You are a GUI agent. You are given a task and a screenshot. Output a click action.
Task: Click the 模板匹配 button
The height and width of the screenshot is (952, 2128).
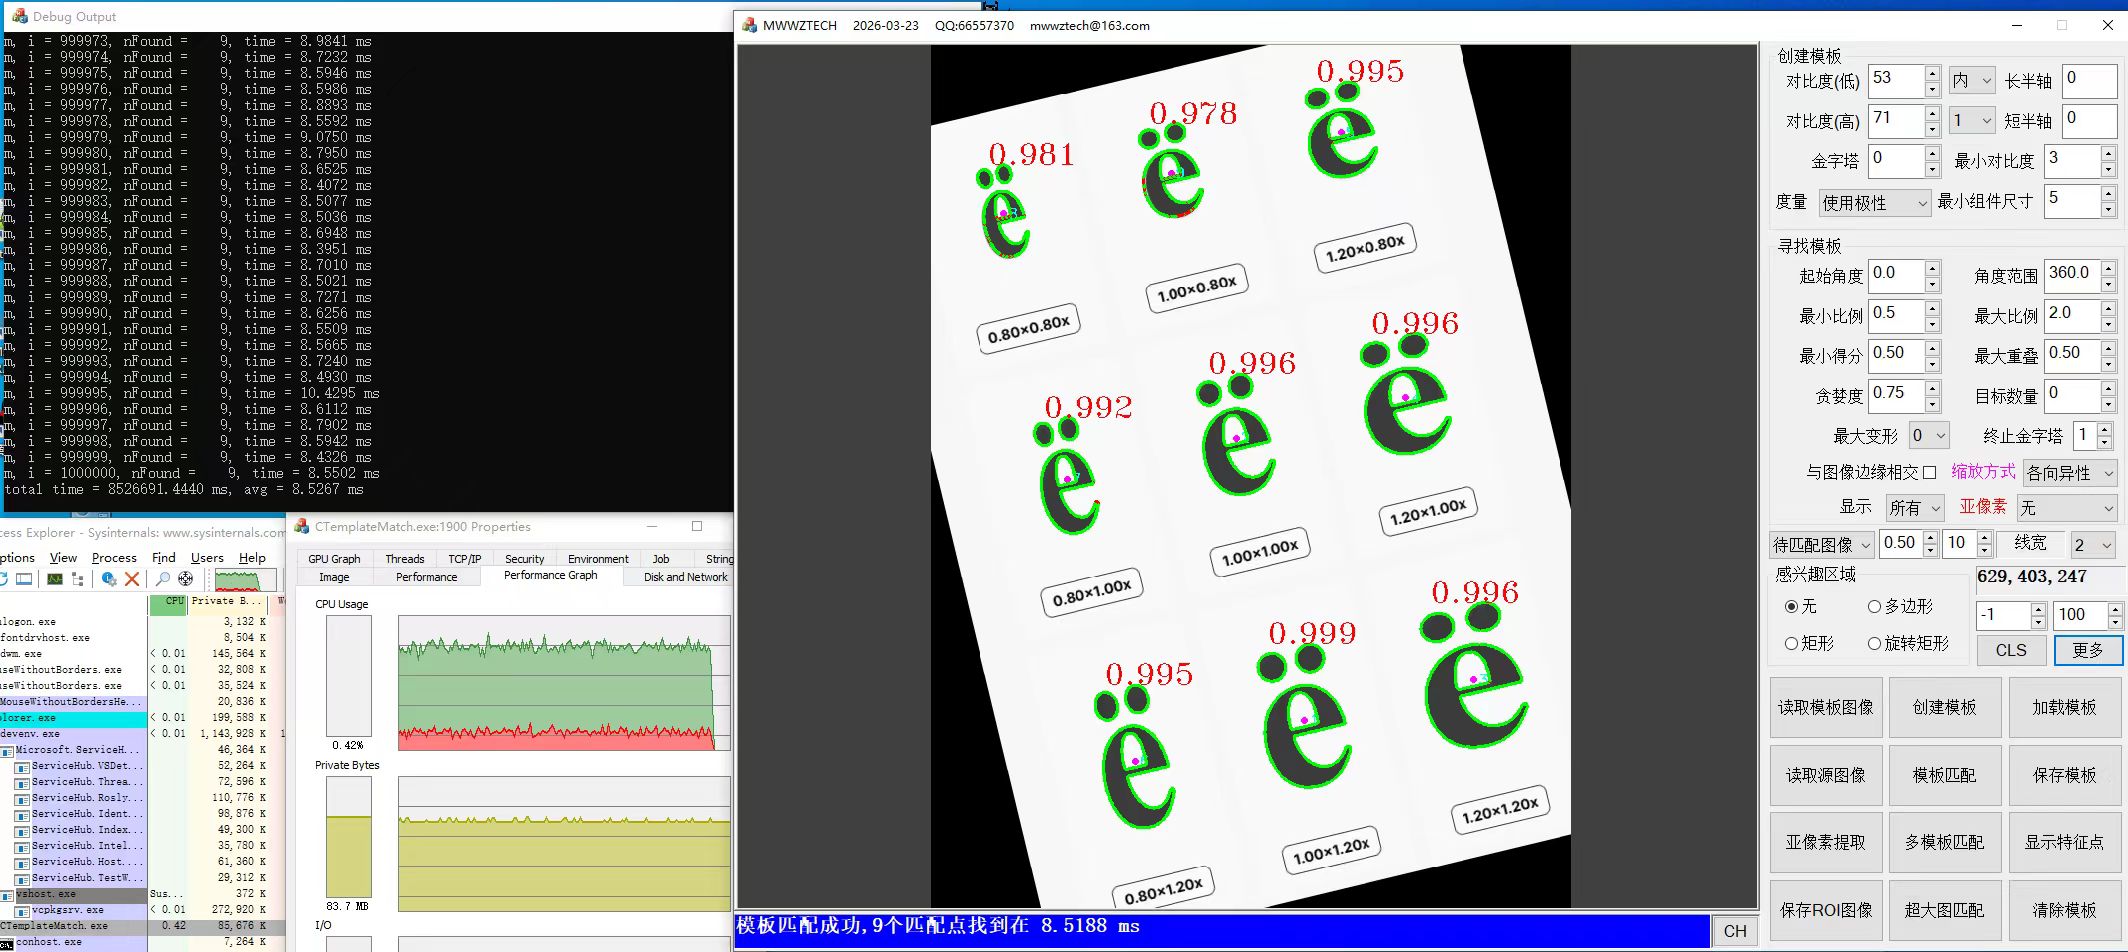pos(1945,775)
